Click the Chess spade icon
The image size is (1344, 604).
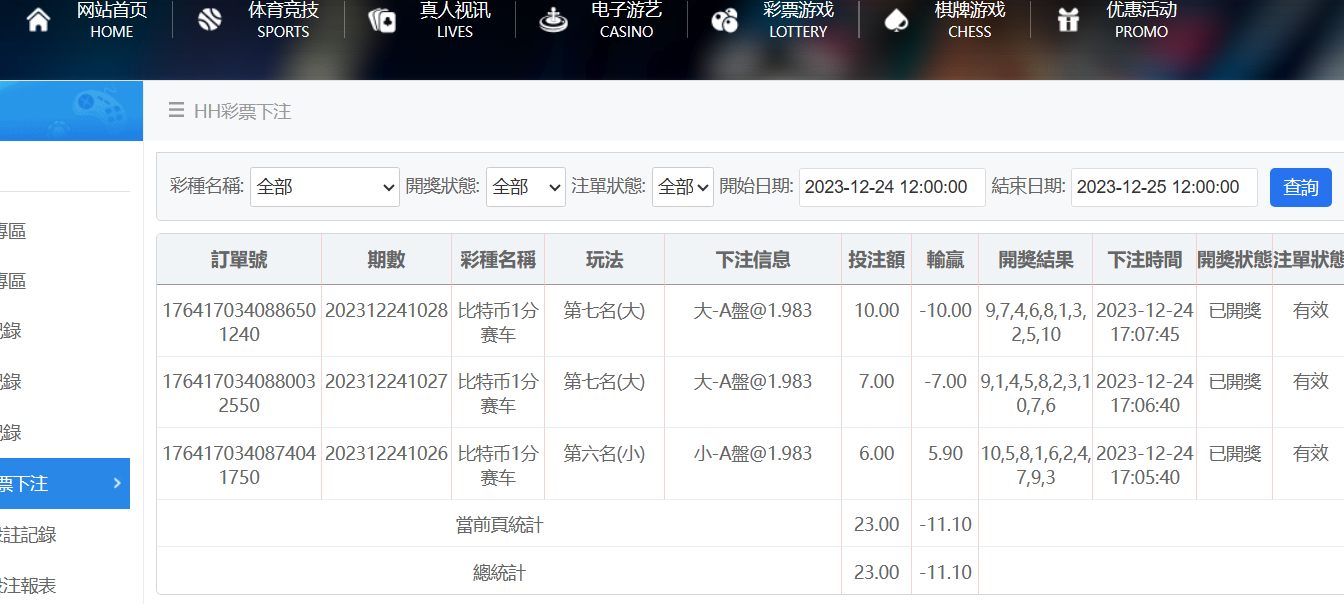click(x=896, y=20)
